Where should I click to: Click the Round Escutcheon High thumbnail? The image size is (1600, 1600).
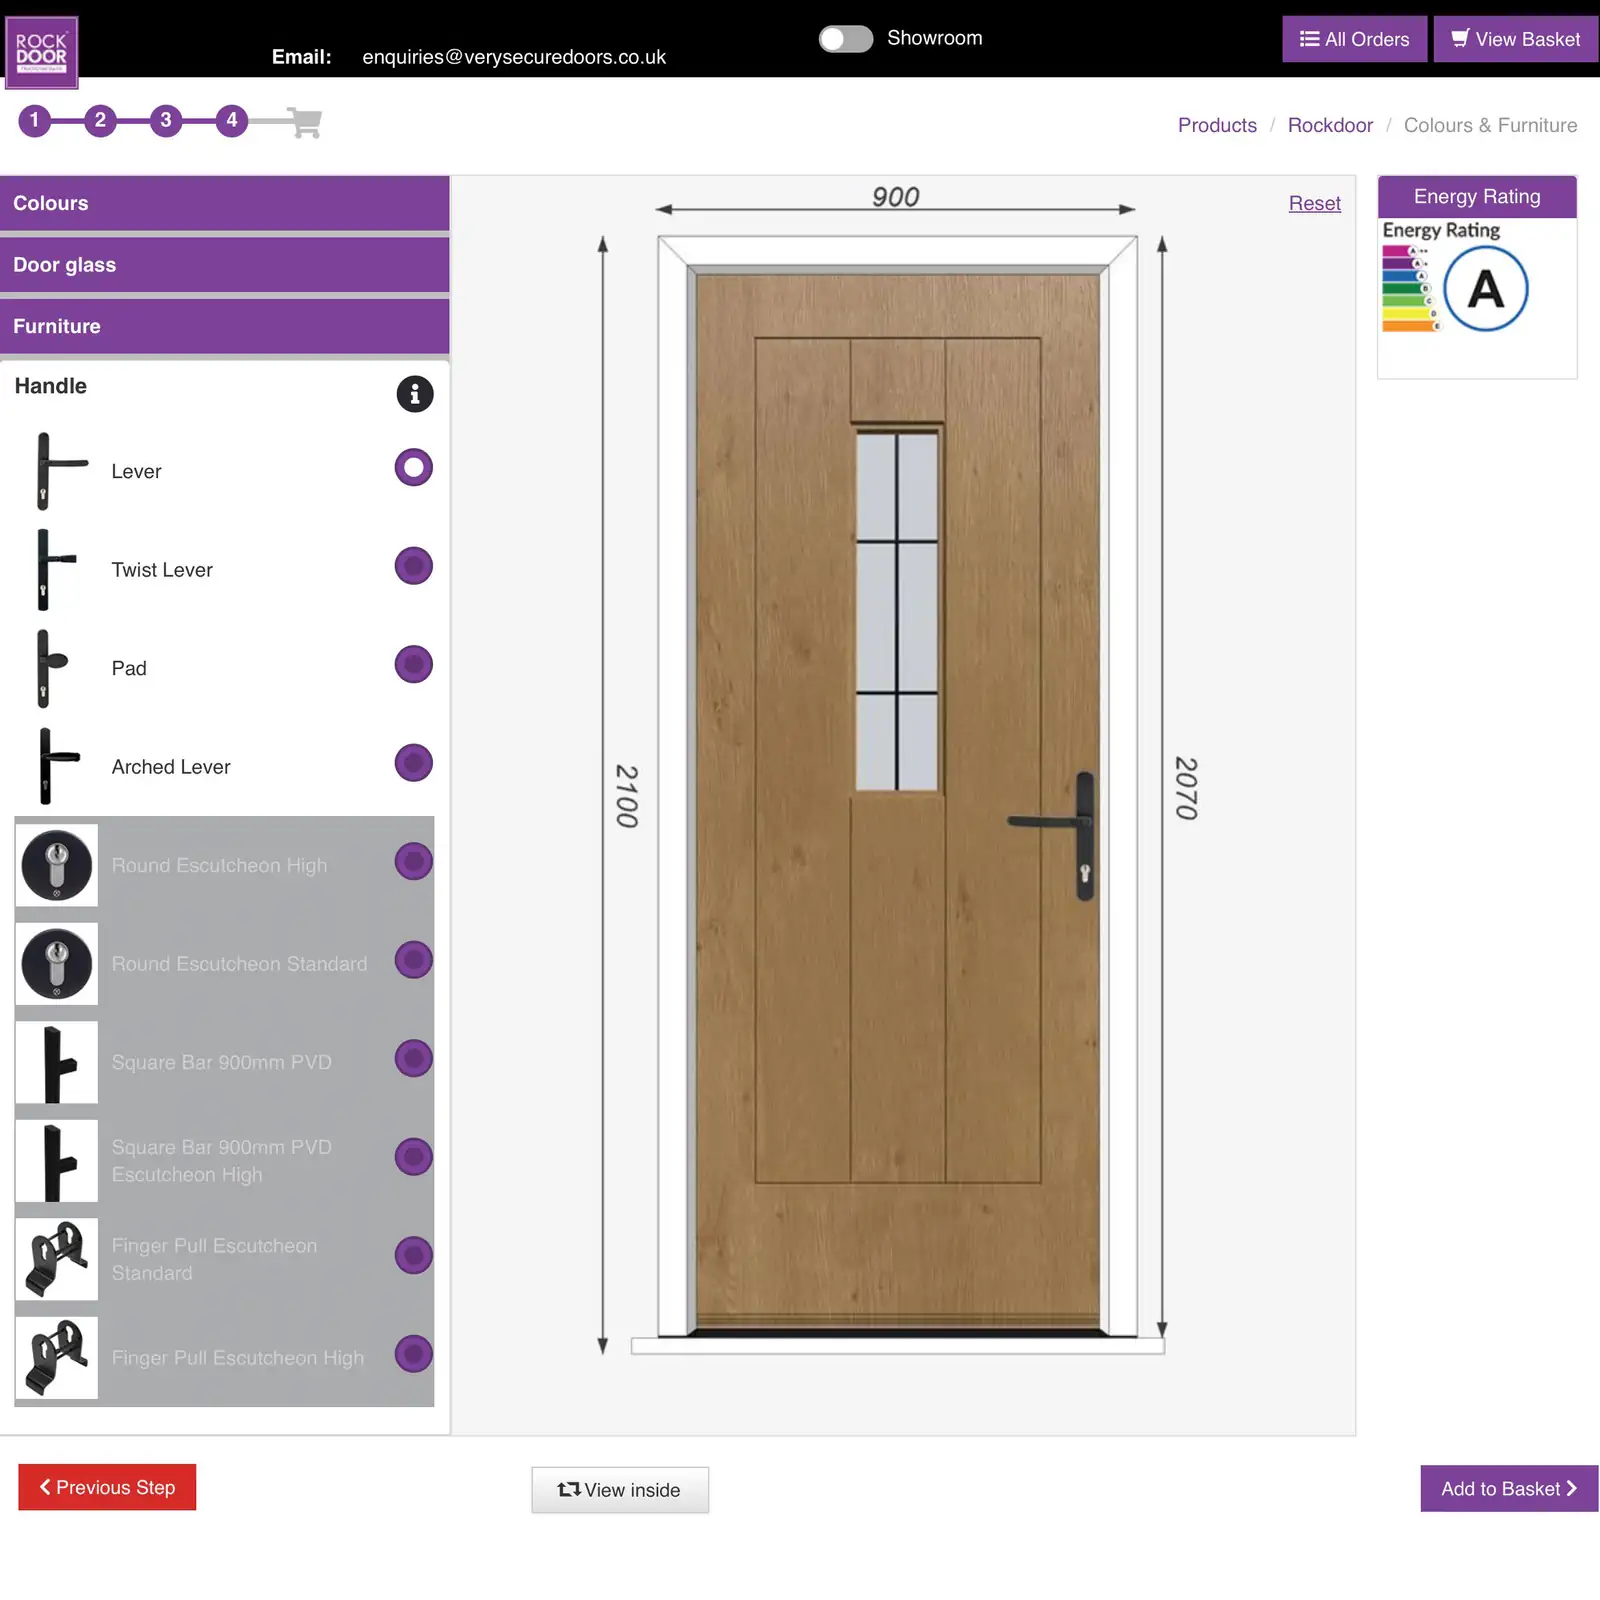point(56,864)
